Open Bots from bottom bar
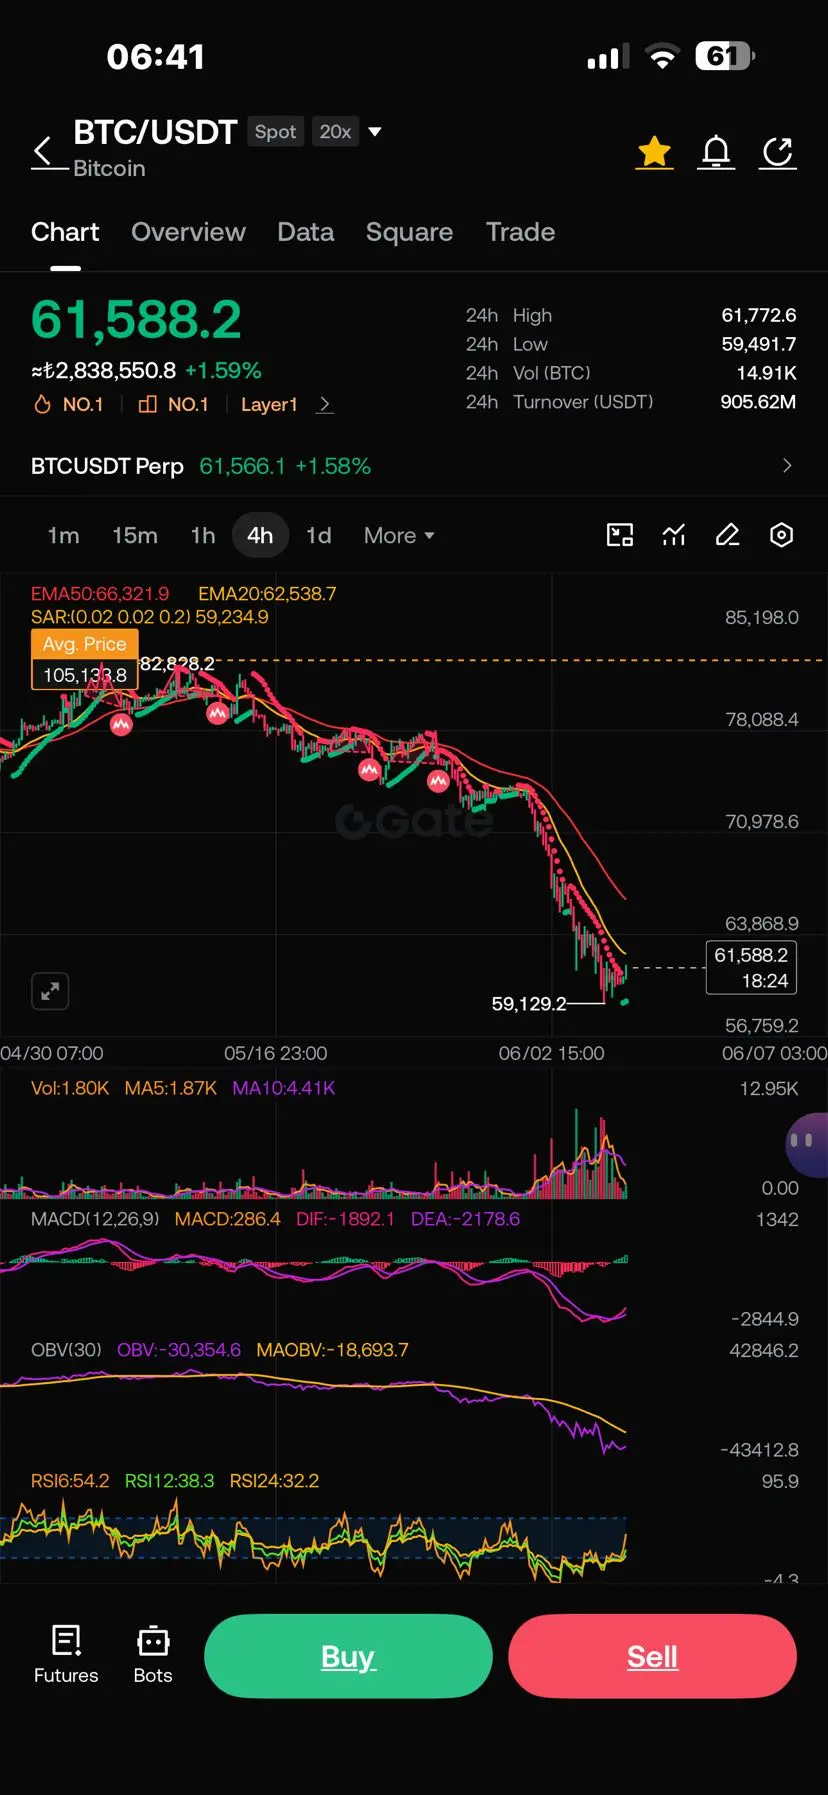 click(153, 1655)
